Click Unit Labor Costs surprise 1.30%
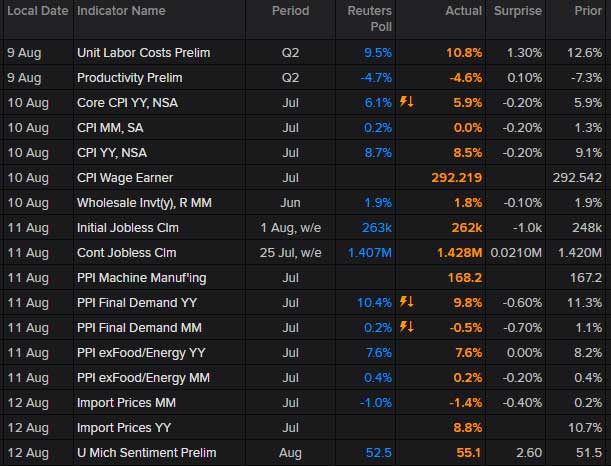Image resolution: width=611 pixels, height=466 pixels. coord(524,53)
